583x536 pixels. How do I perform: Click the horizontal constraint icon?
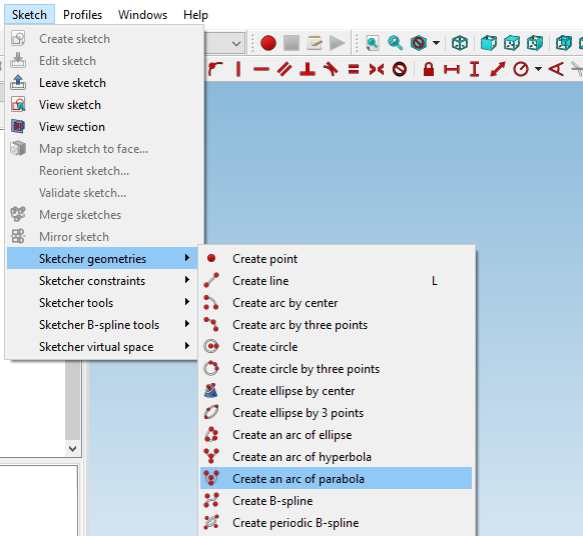point(261,69)
